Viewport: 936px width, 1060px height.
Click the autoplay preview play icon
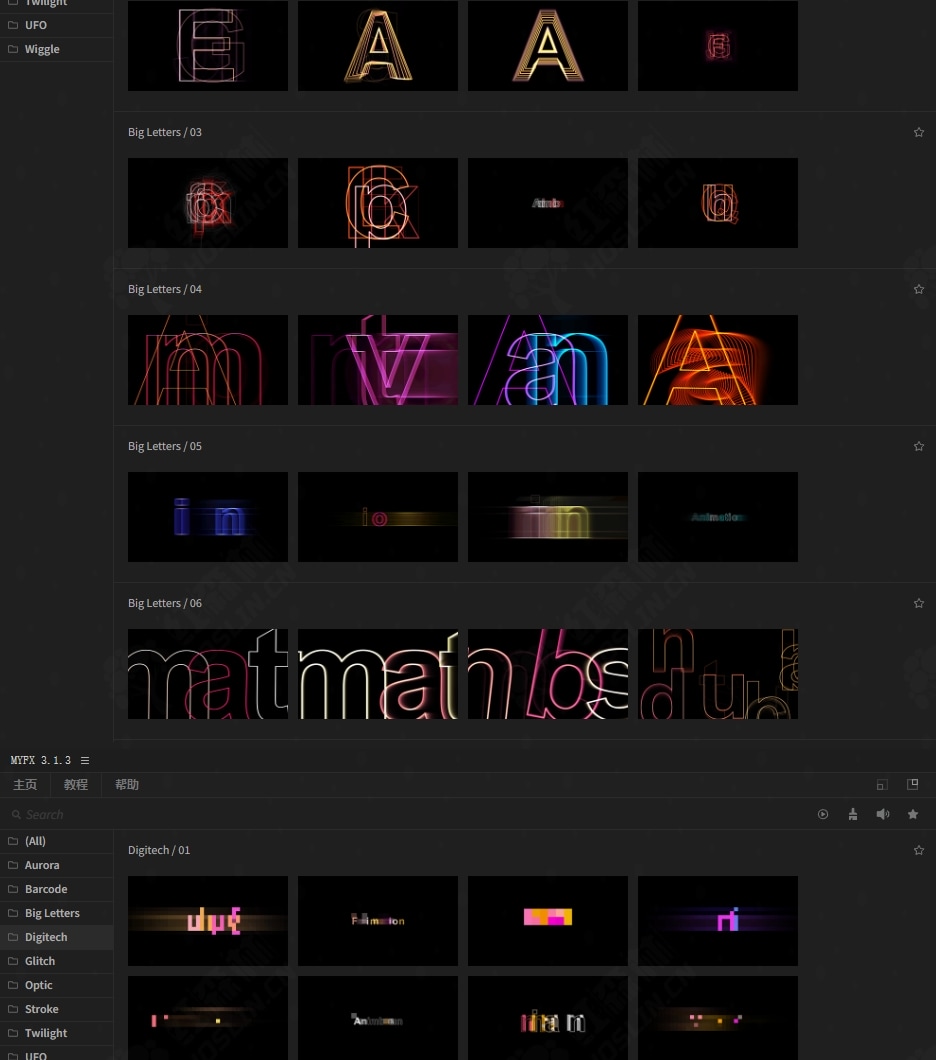click(823, 815)
